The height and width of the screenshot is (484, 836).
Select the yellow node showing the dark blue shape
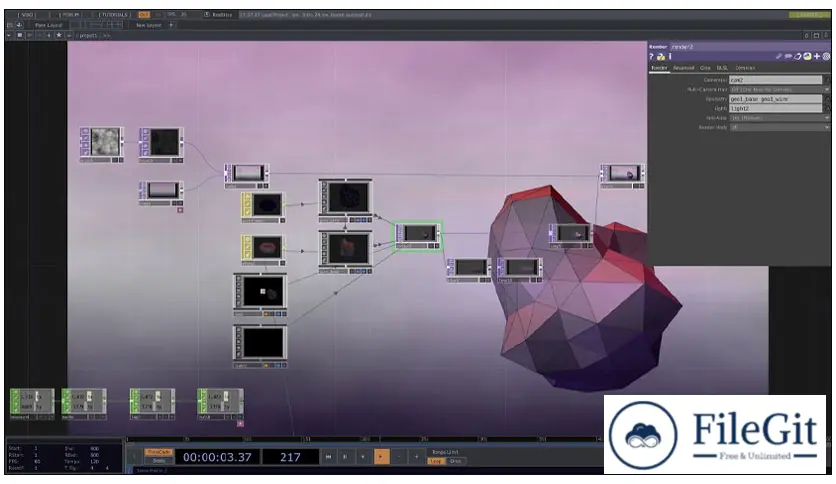(x=263, y=207)
